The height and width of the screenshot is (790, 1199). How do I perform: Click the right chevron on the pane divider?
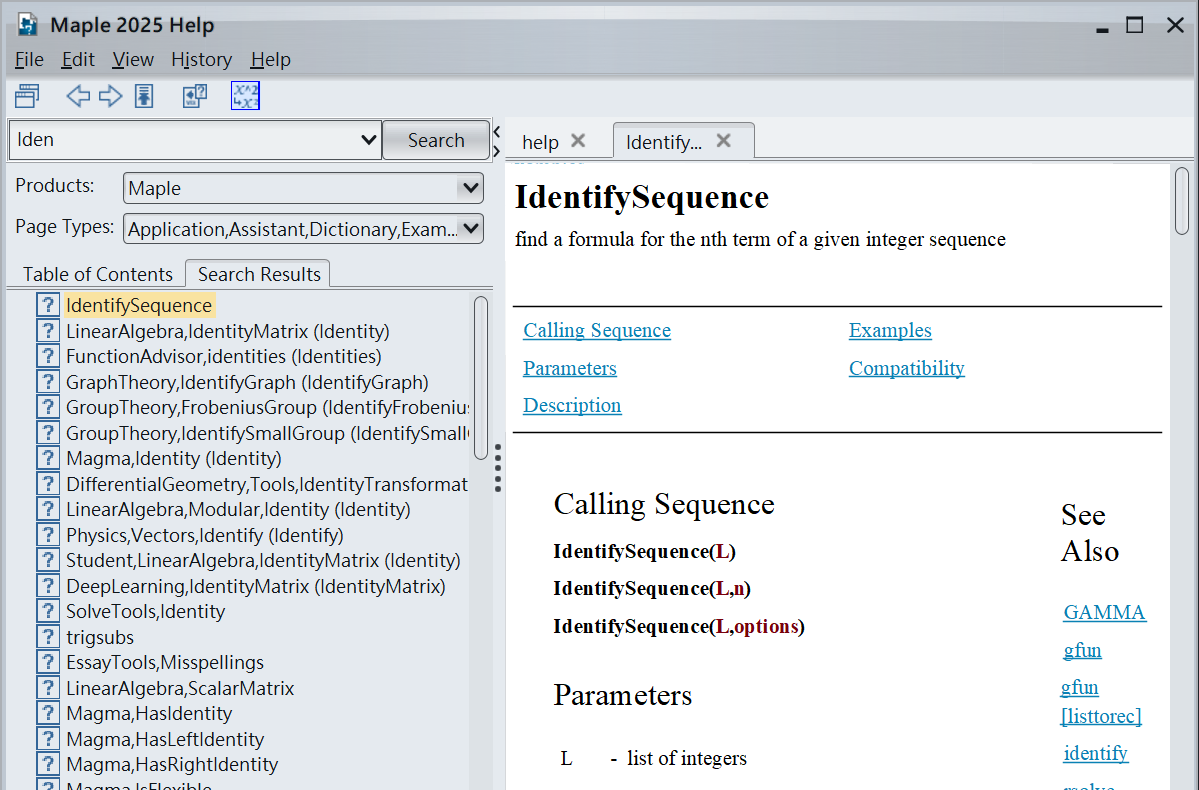(497, 151)
